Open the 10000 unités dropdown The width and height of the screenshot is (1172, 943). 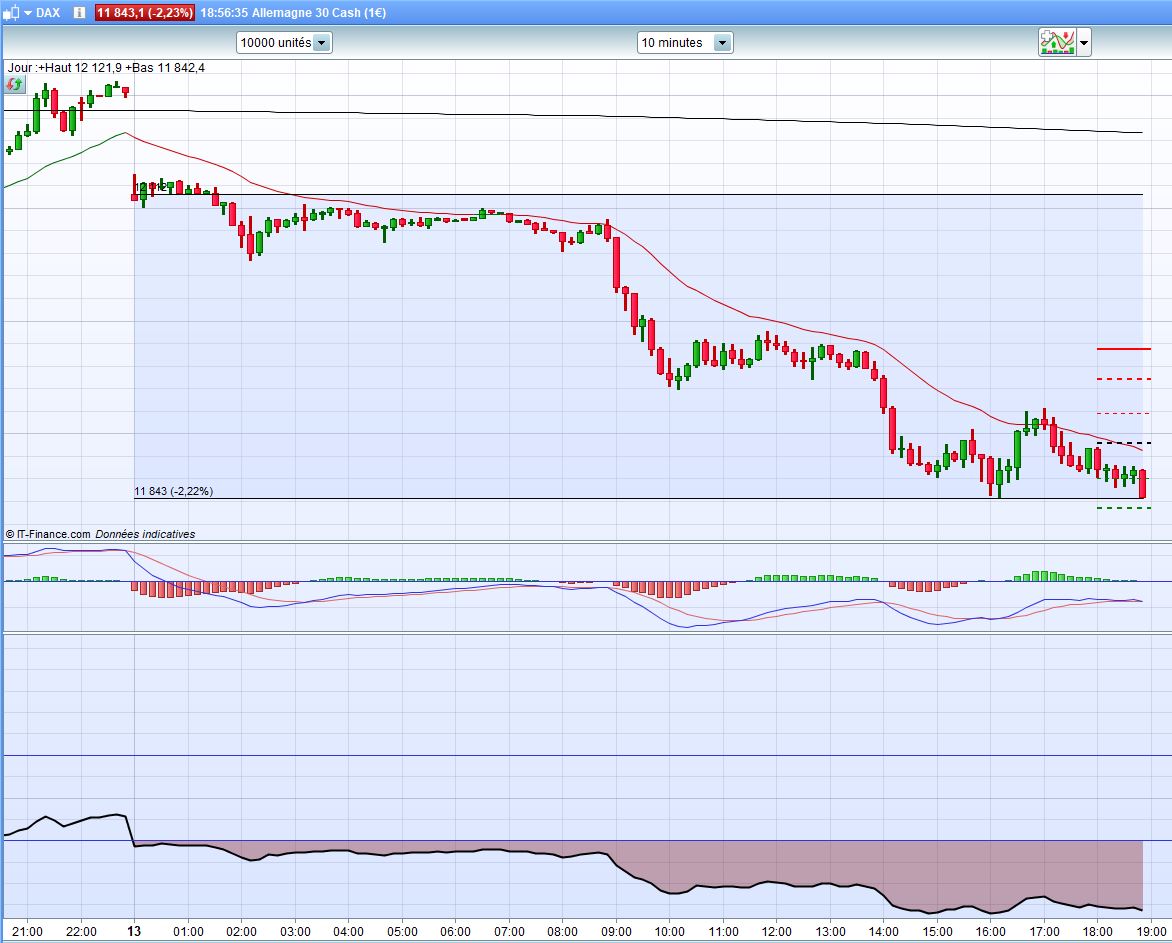(284, 43)
